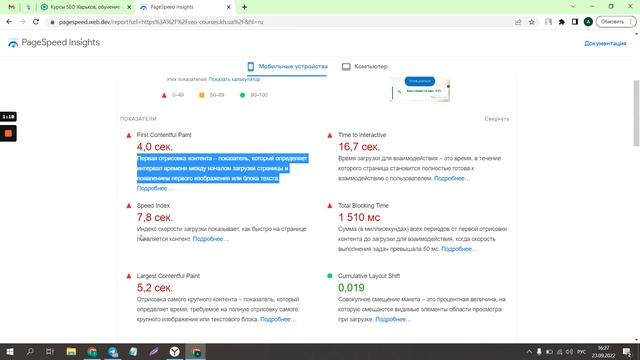Open the Документация link

click(605, 43)
